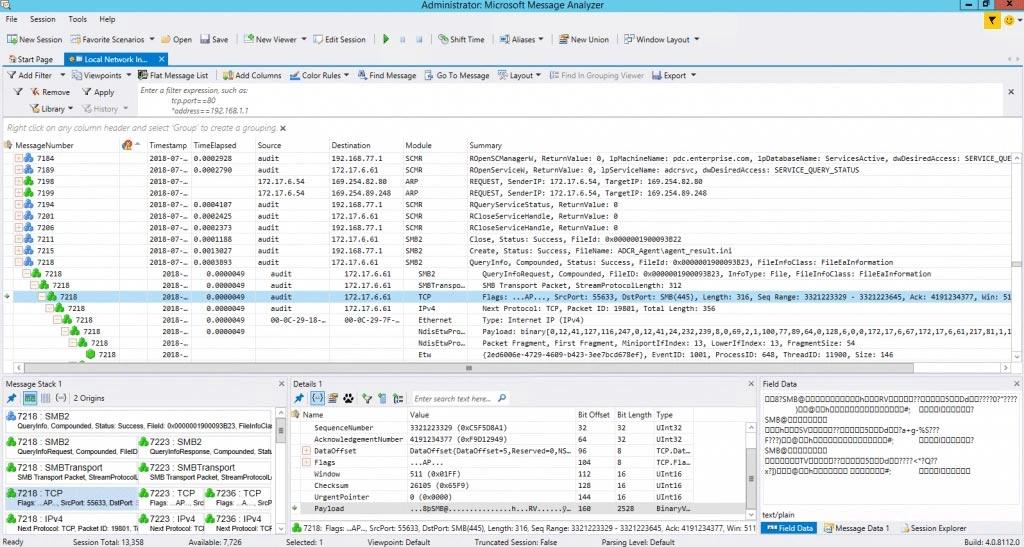
Task: Open the Add Filter dropdown arrow
Action: (x=63, y=76)
